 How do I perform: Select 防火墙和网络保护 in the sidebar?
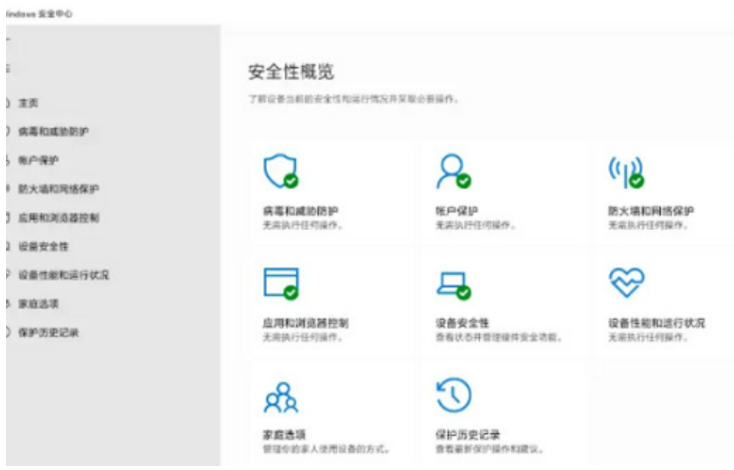pyautogui.click(x=58, y=188)
